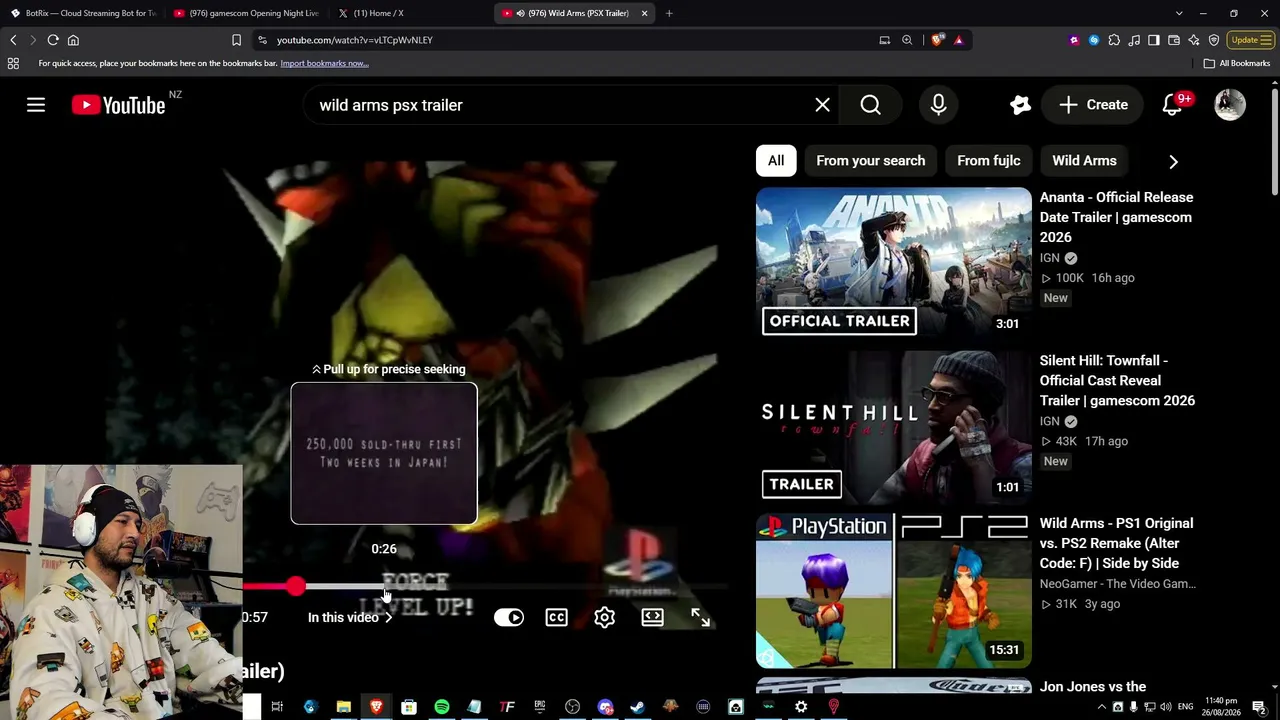1280x720 pixels.
Task: Select the 'From fujlc' chip
Action: [x=988, y=161]
